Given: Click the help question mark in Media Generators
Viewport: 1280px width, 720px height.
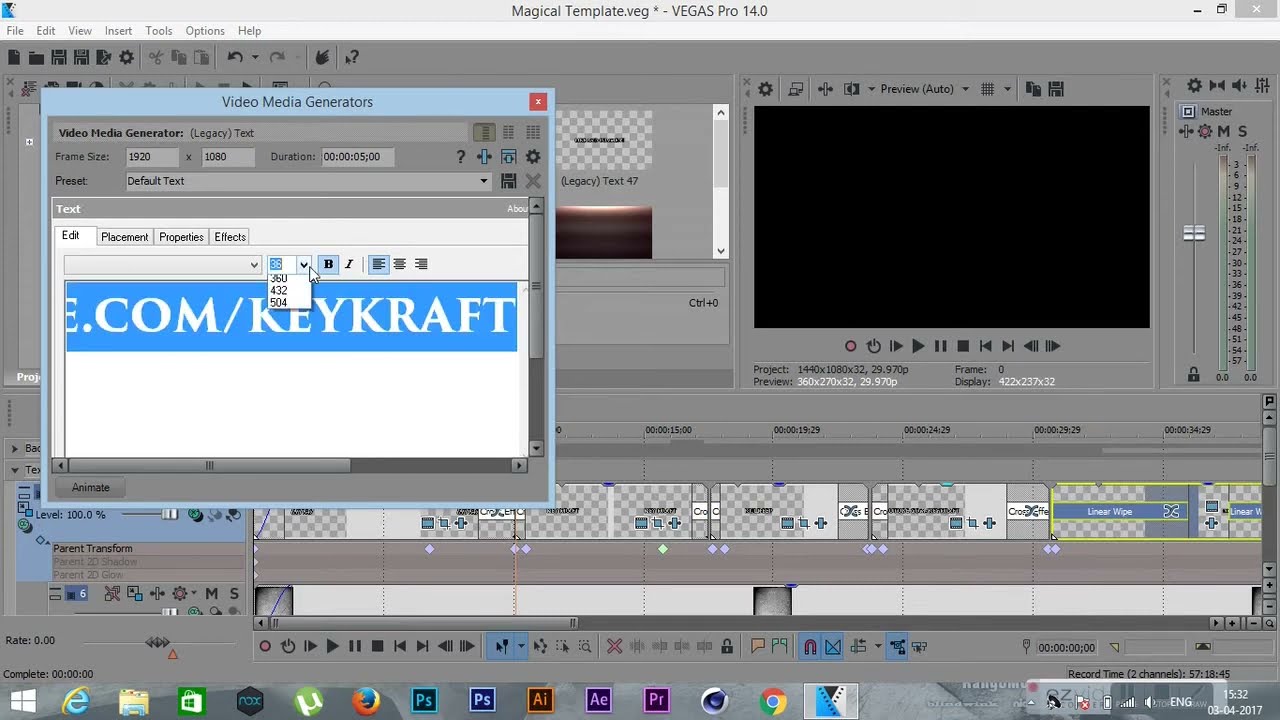Looking at the screenshot, I should pos(460,157).
